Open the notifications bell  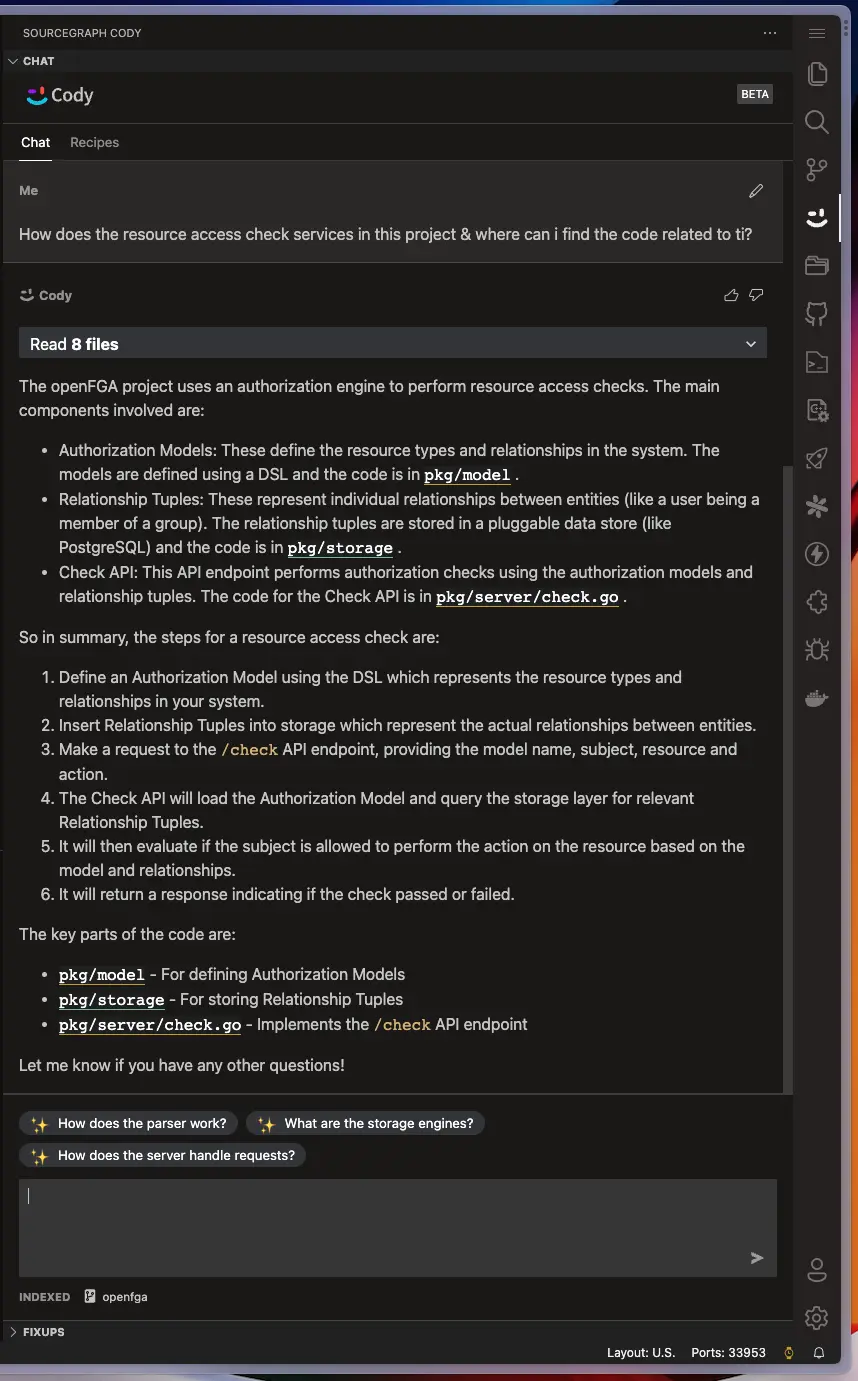tap(819, 1352)
